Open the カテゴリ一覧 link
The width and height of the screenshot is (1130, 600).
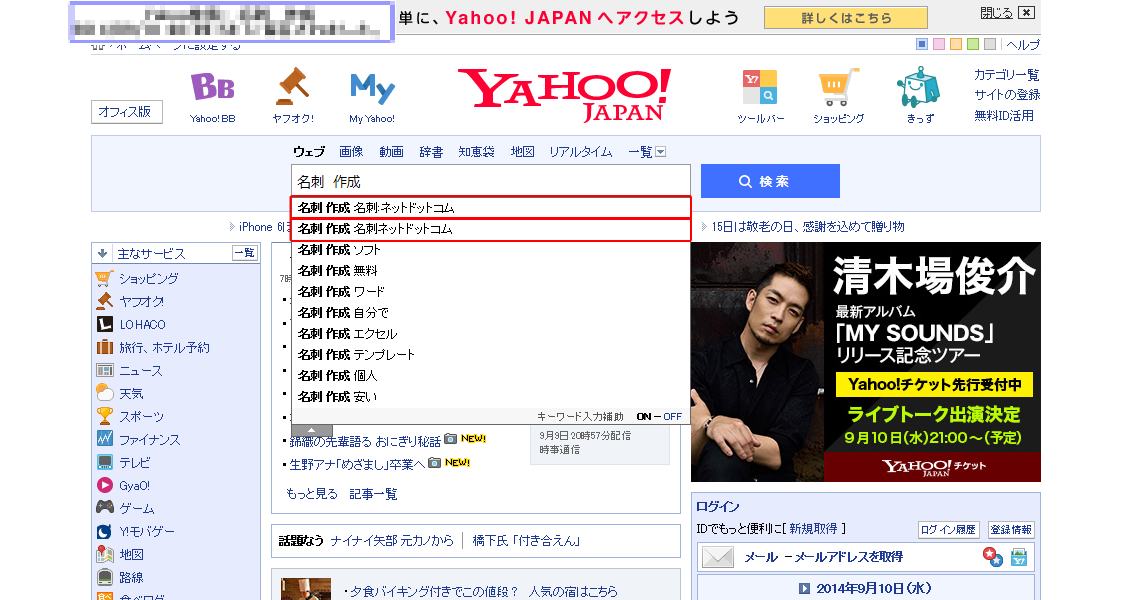click(1006, 74)
